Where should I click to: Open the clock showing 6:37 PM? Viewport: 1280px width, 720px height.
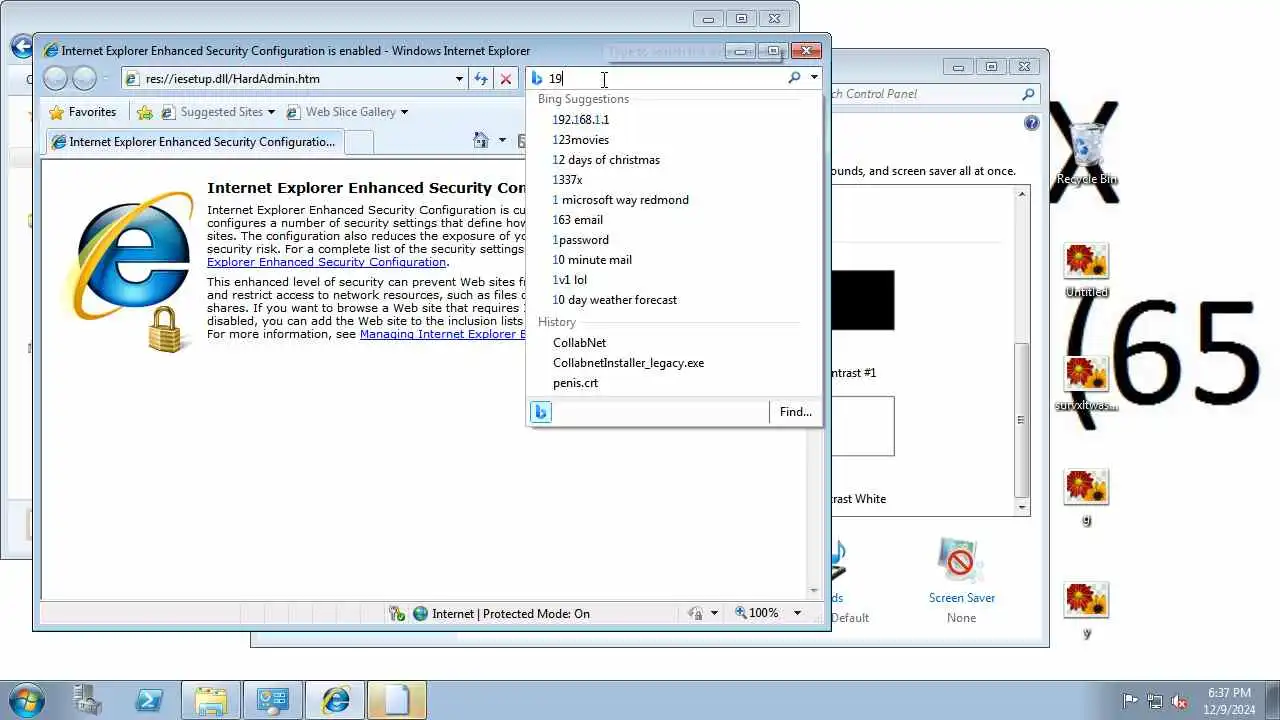(x=1229, y=700)
